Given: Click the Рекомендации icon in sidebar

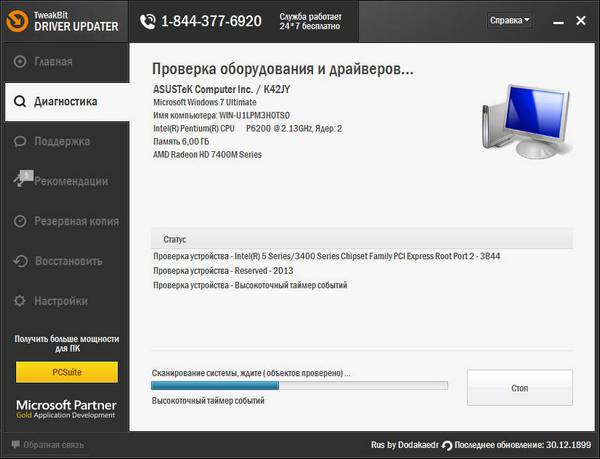Looking at the screenshot, I should (20, 181).
